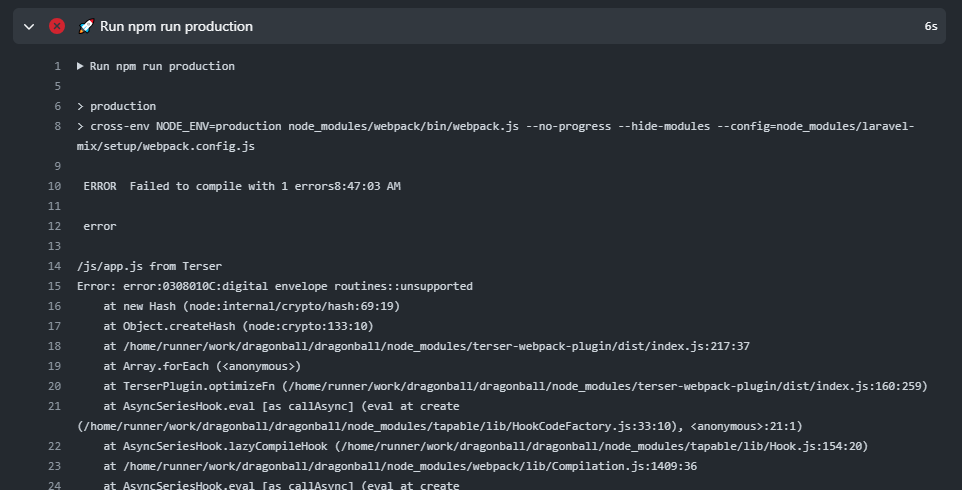Expand the triangle on log line 1
The height and width of the screenshot is (490, 971).
pos(81,66)
